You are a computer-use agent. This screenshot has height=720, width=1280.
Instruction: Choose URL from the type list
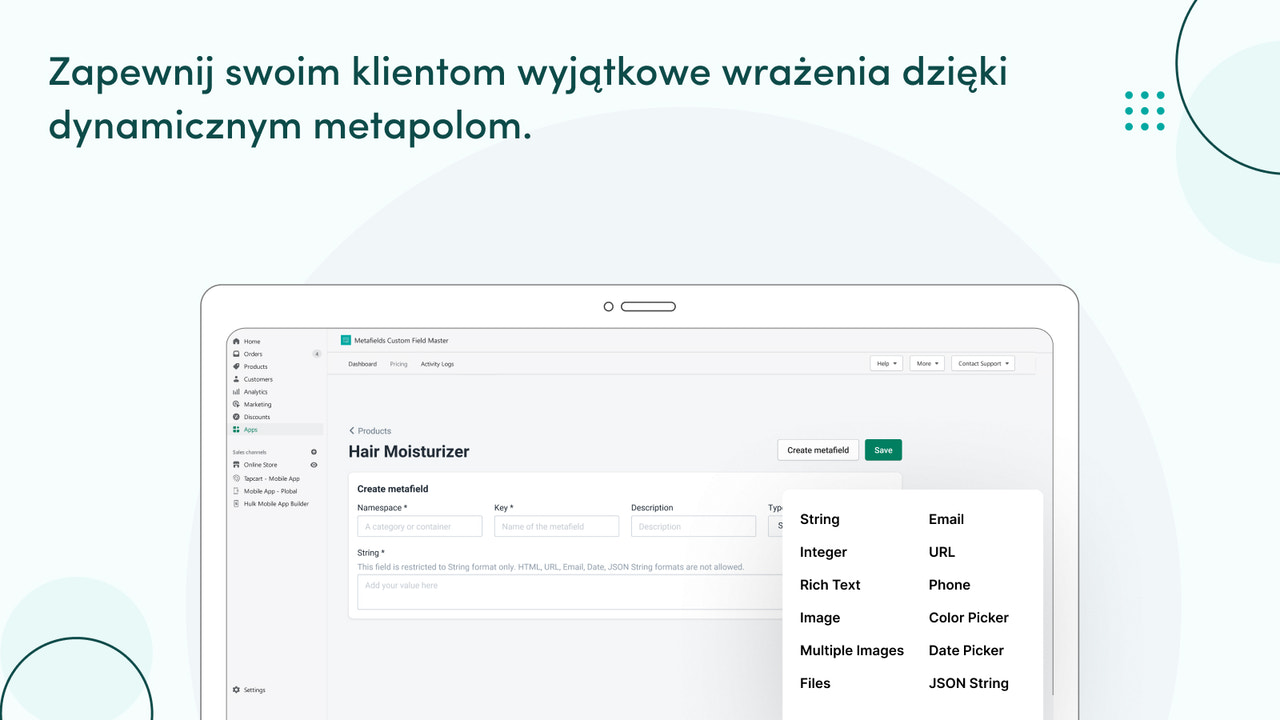coord(942,552)
